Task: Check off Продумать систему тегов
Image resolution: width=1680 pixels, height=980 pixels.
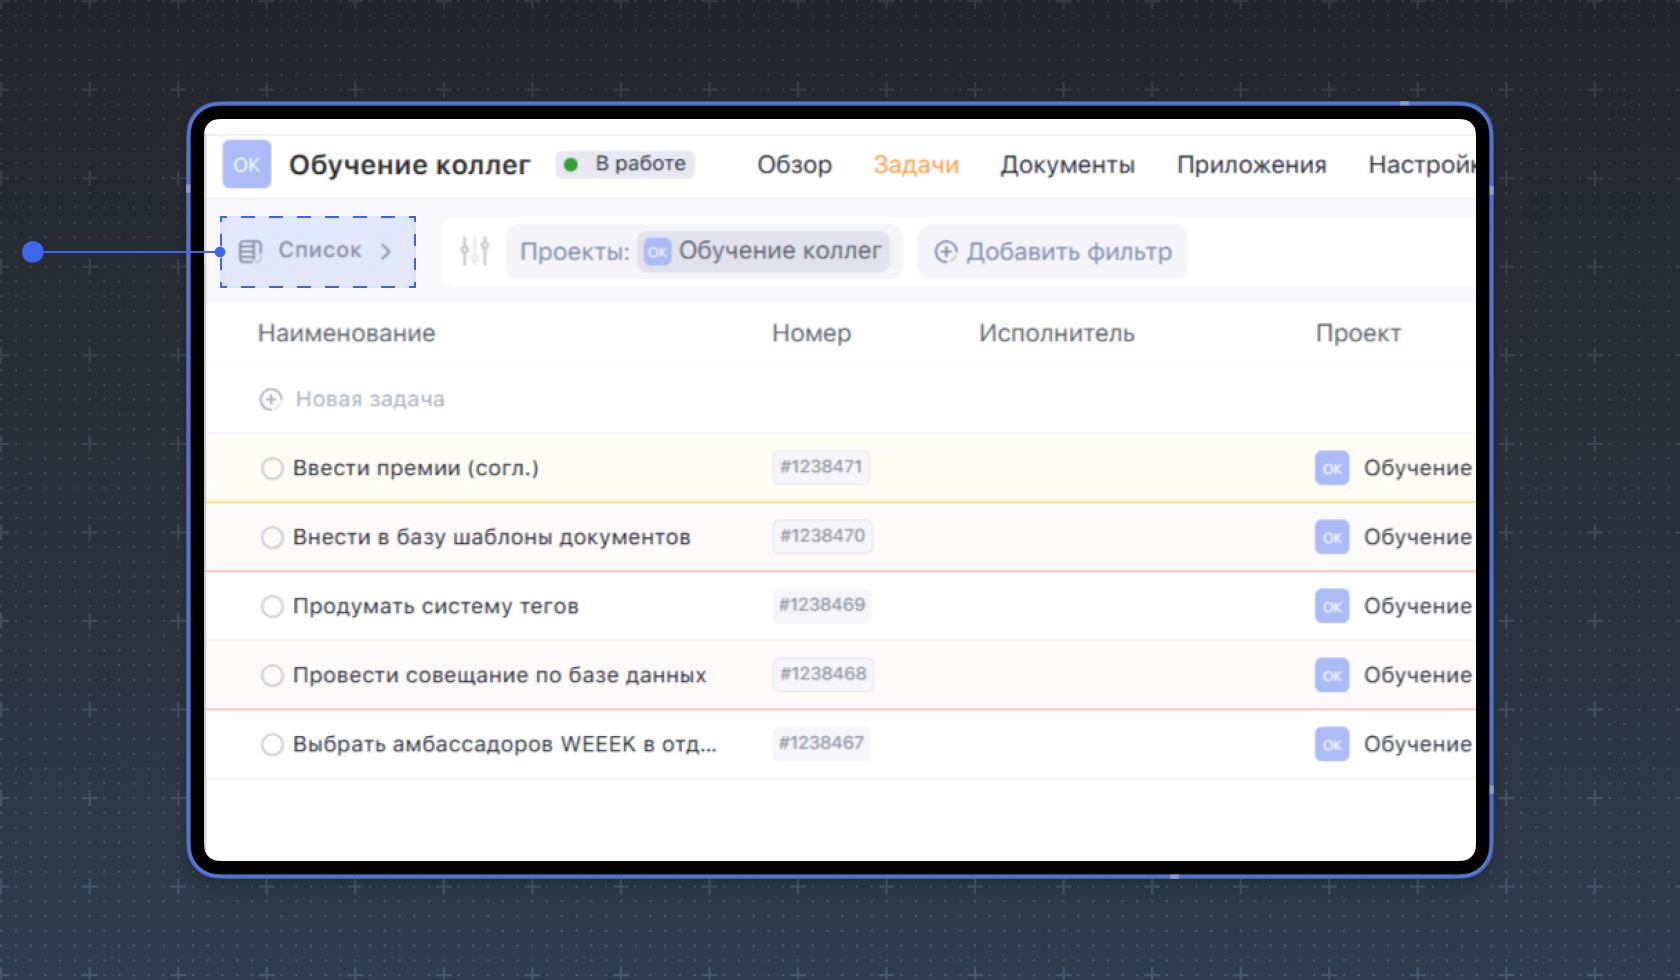Action: click(271, 606)
